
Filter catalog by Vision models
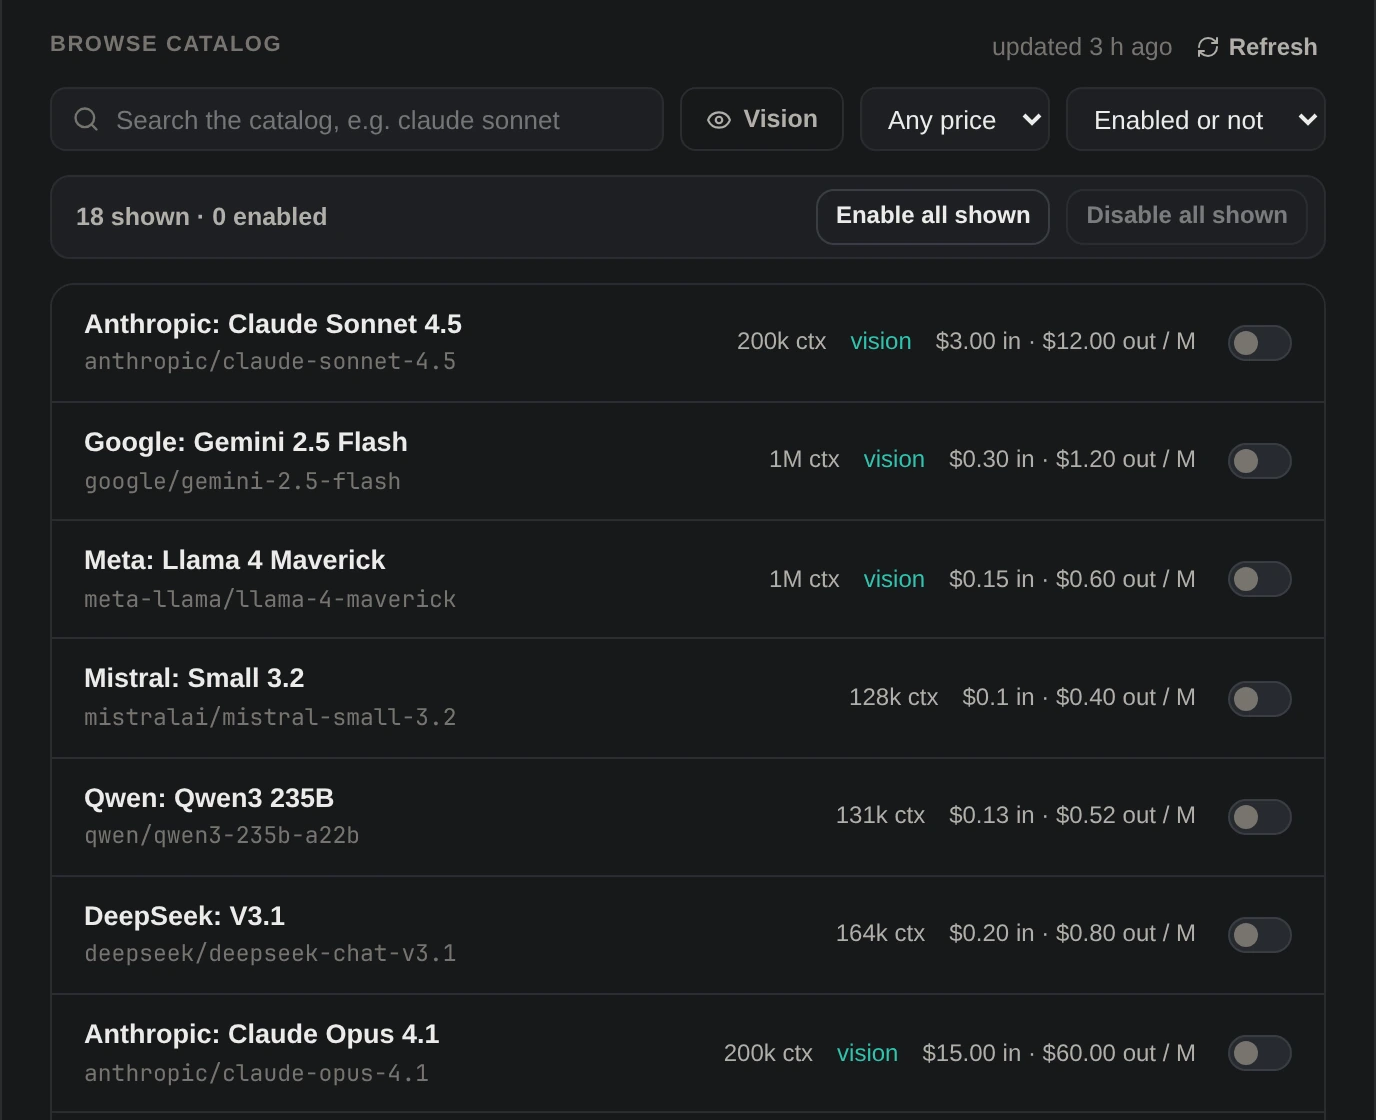pyautogui.click(x=762, y=120)
